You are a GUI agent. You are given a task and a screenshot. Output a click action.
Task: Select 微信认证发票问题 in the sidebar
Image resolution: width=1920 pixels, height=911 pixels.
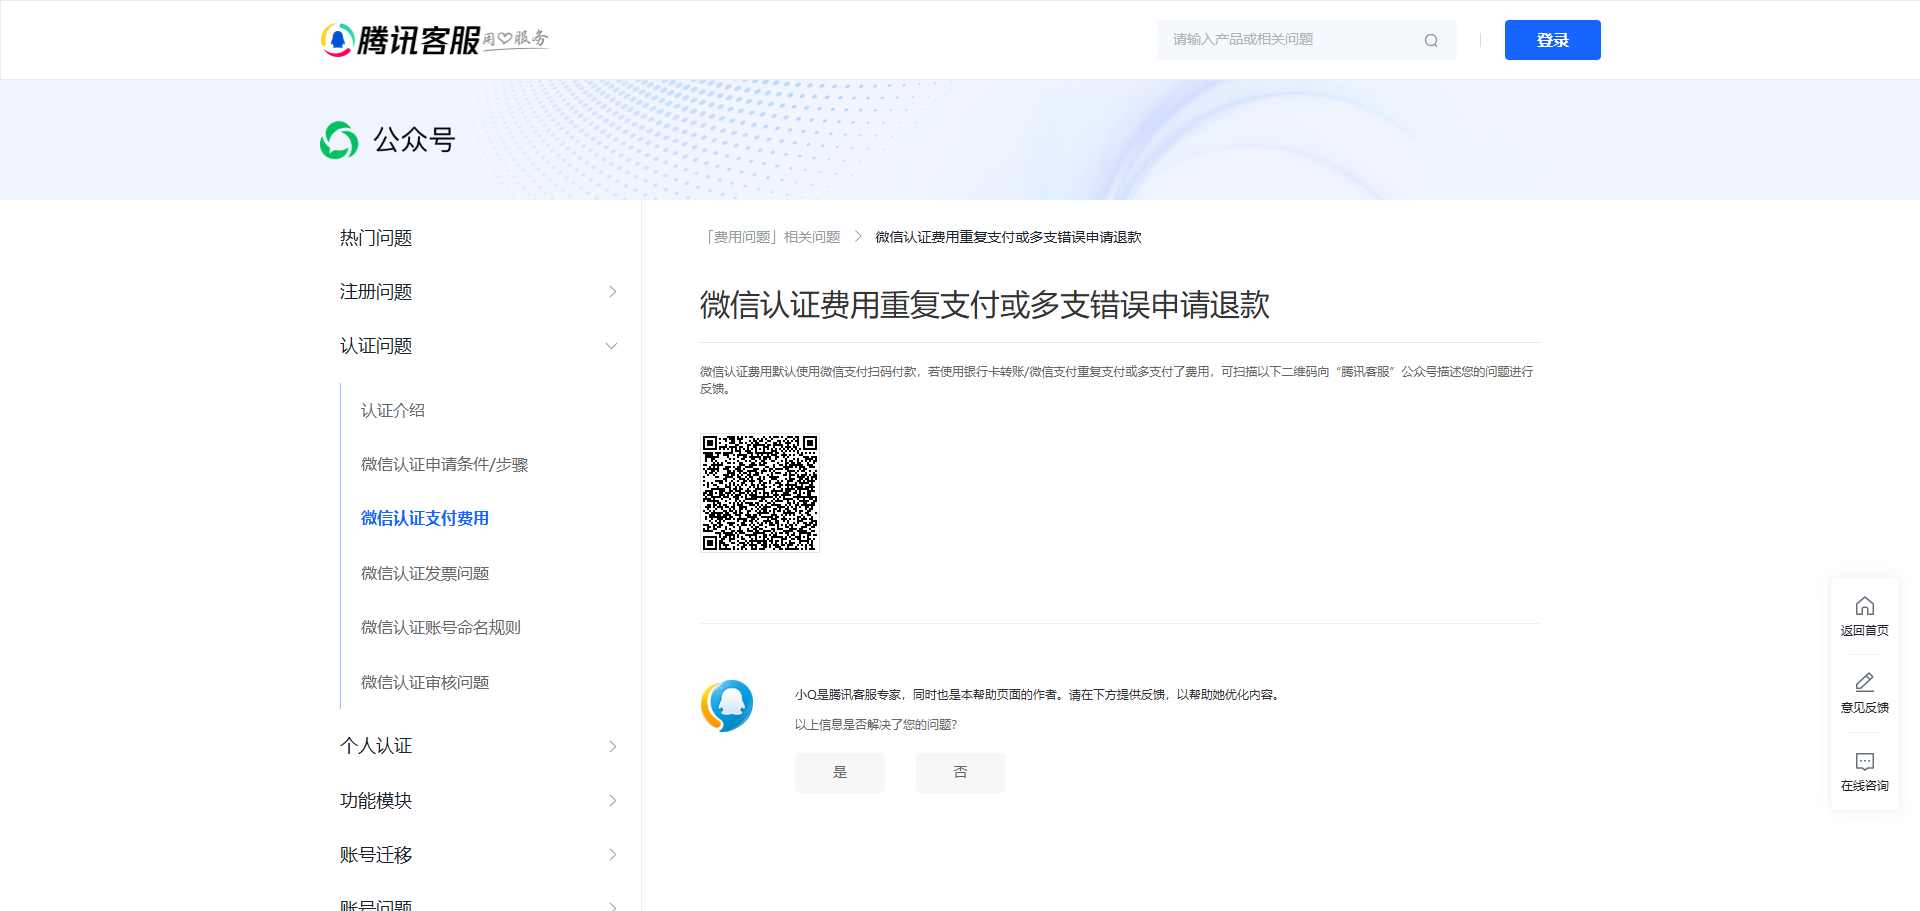425,573
